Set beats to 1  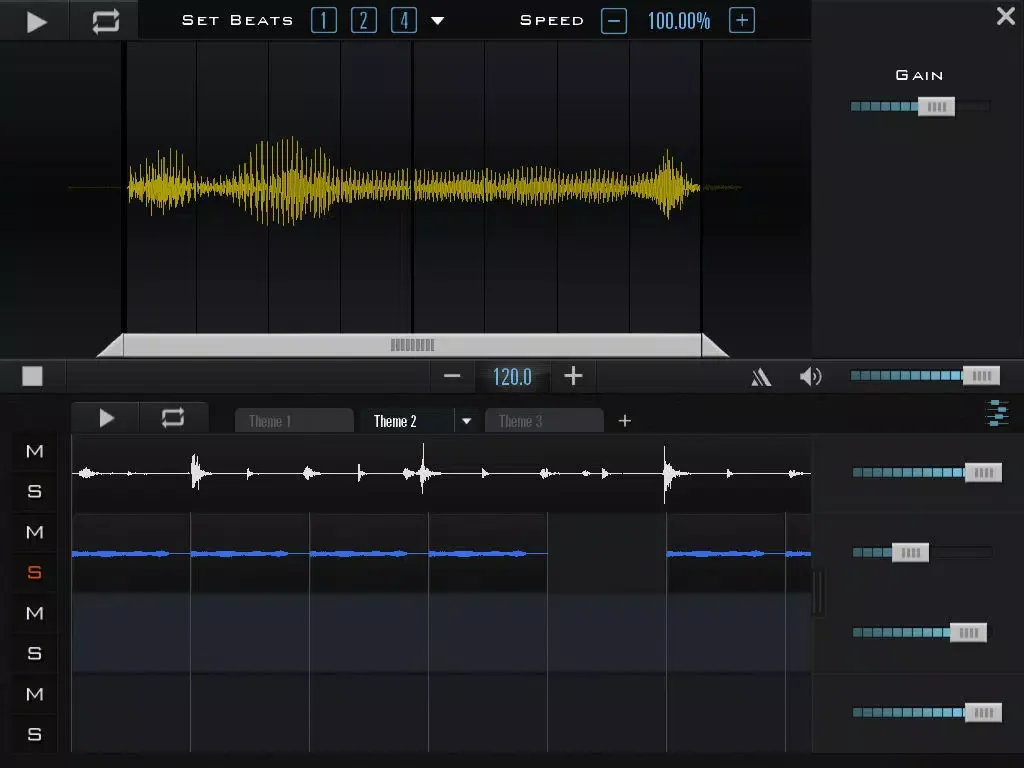point(323,20)
